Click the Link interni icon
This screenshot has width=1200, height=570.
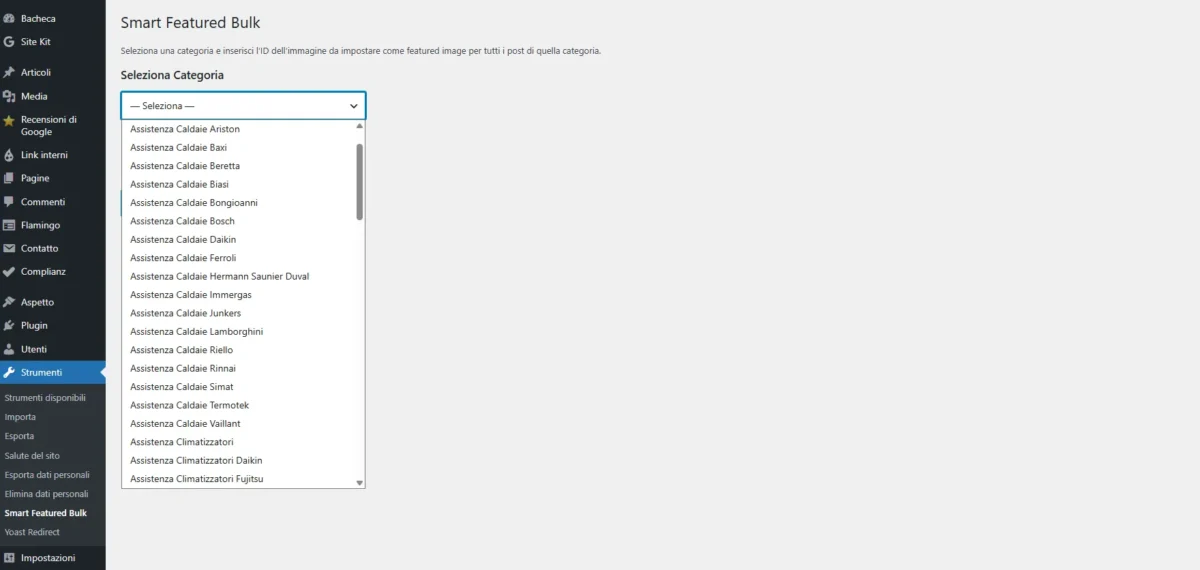(x=9, y=155)
